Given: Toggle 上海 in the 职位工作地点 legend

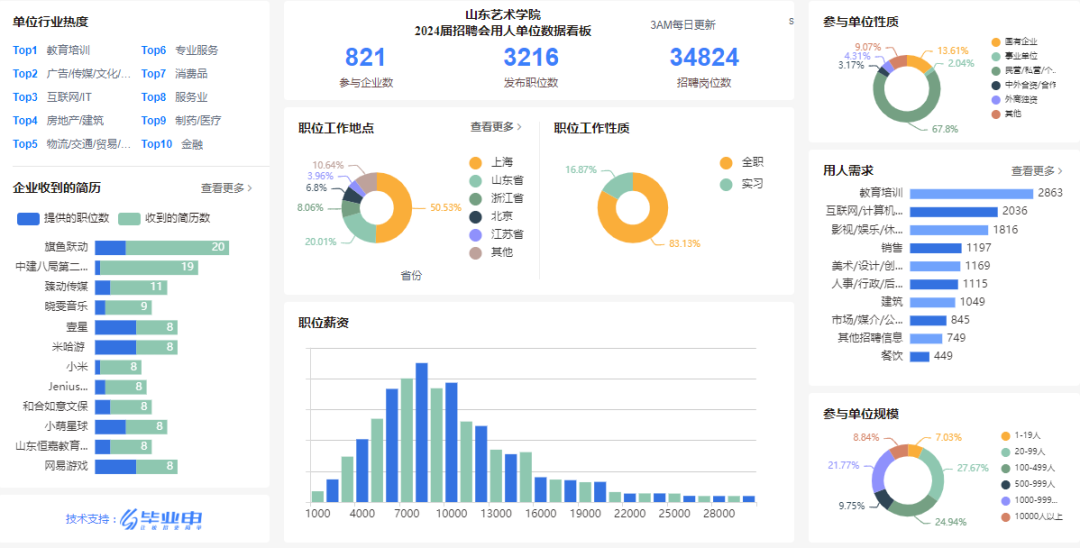Looking at the screenshot, I should pos(491,163).
